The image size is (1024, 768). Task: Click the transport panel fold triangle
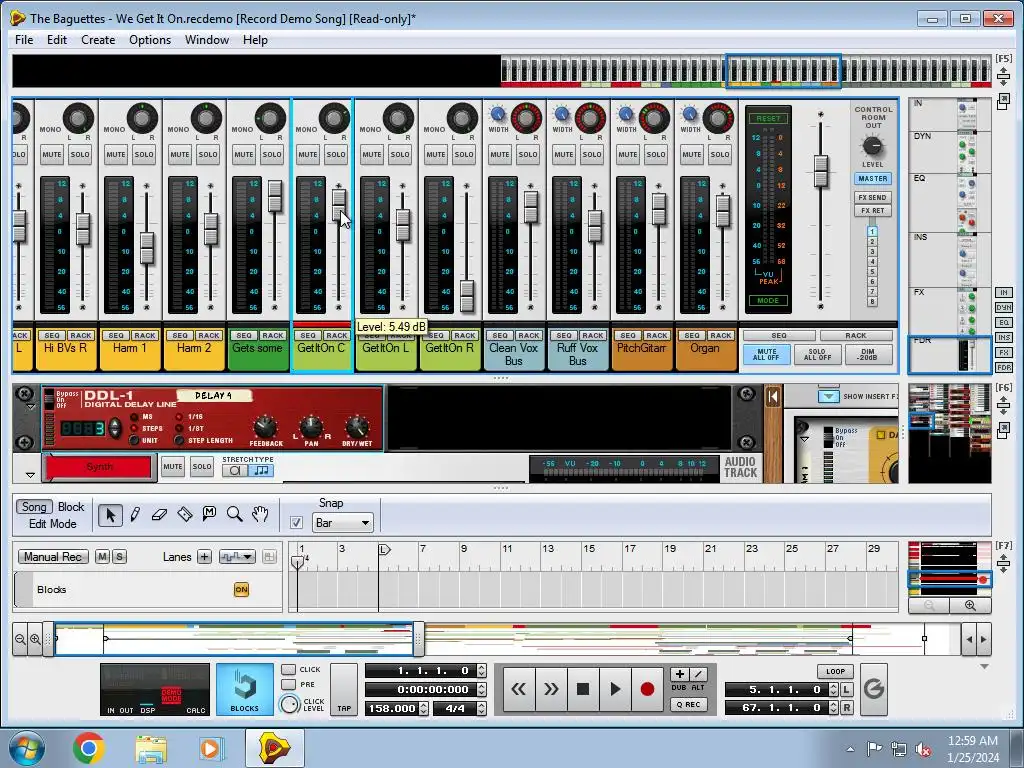pyautogui.click(x=984, y=667)
